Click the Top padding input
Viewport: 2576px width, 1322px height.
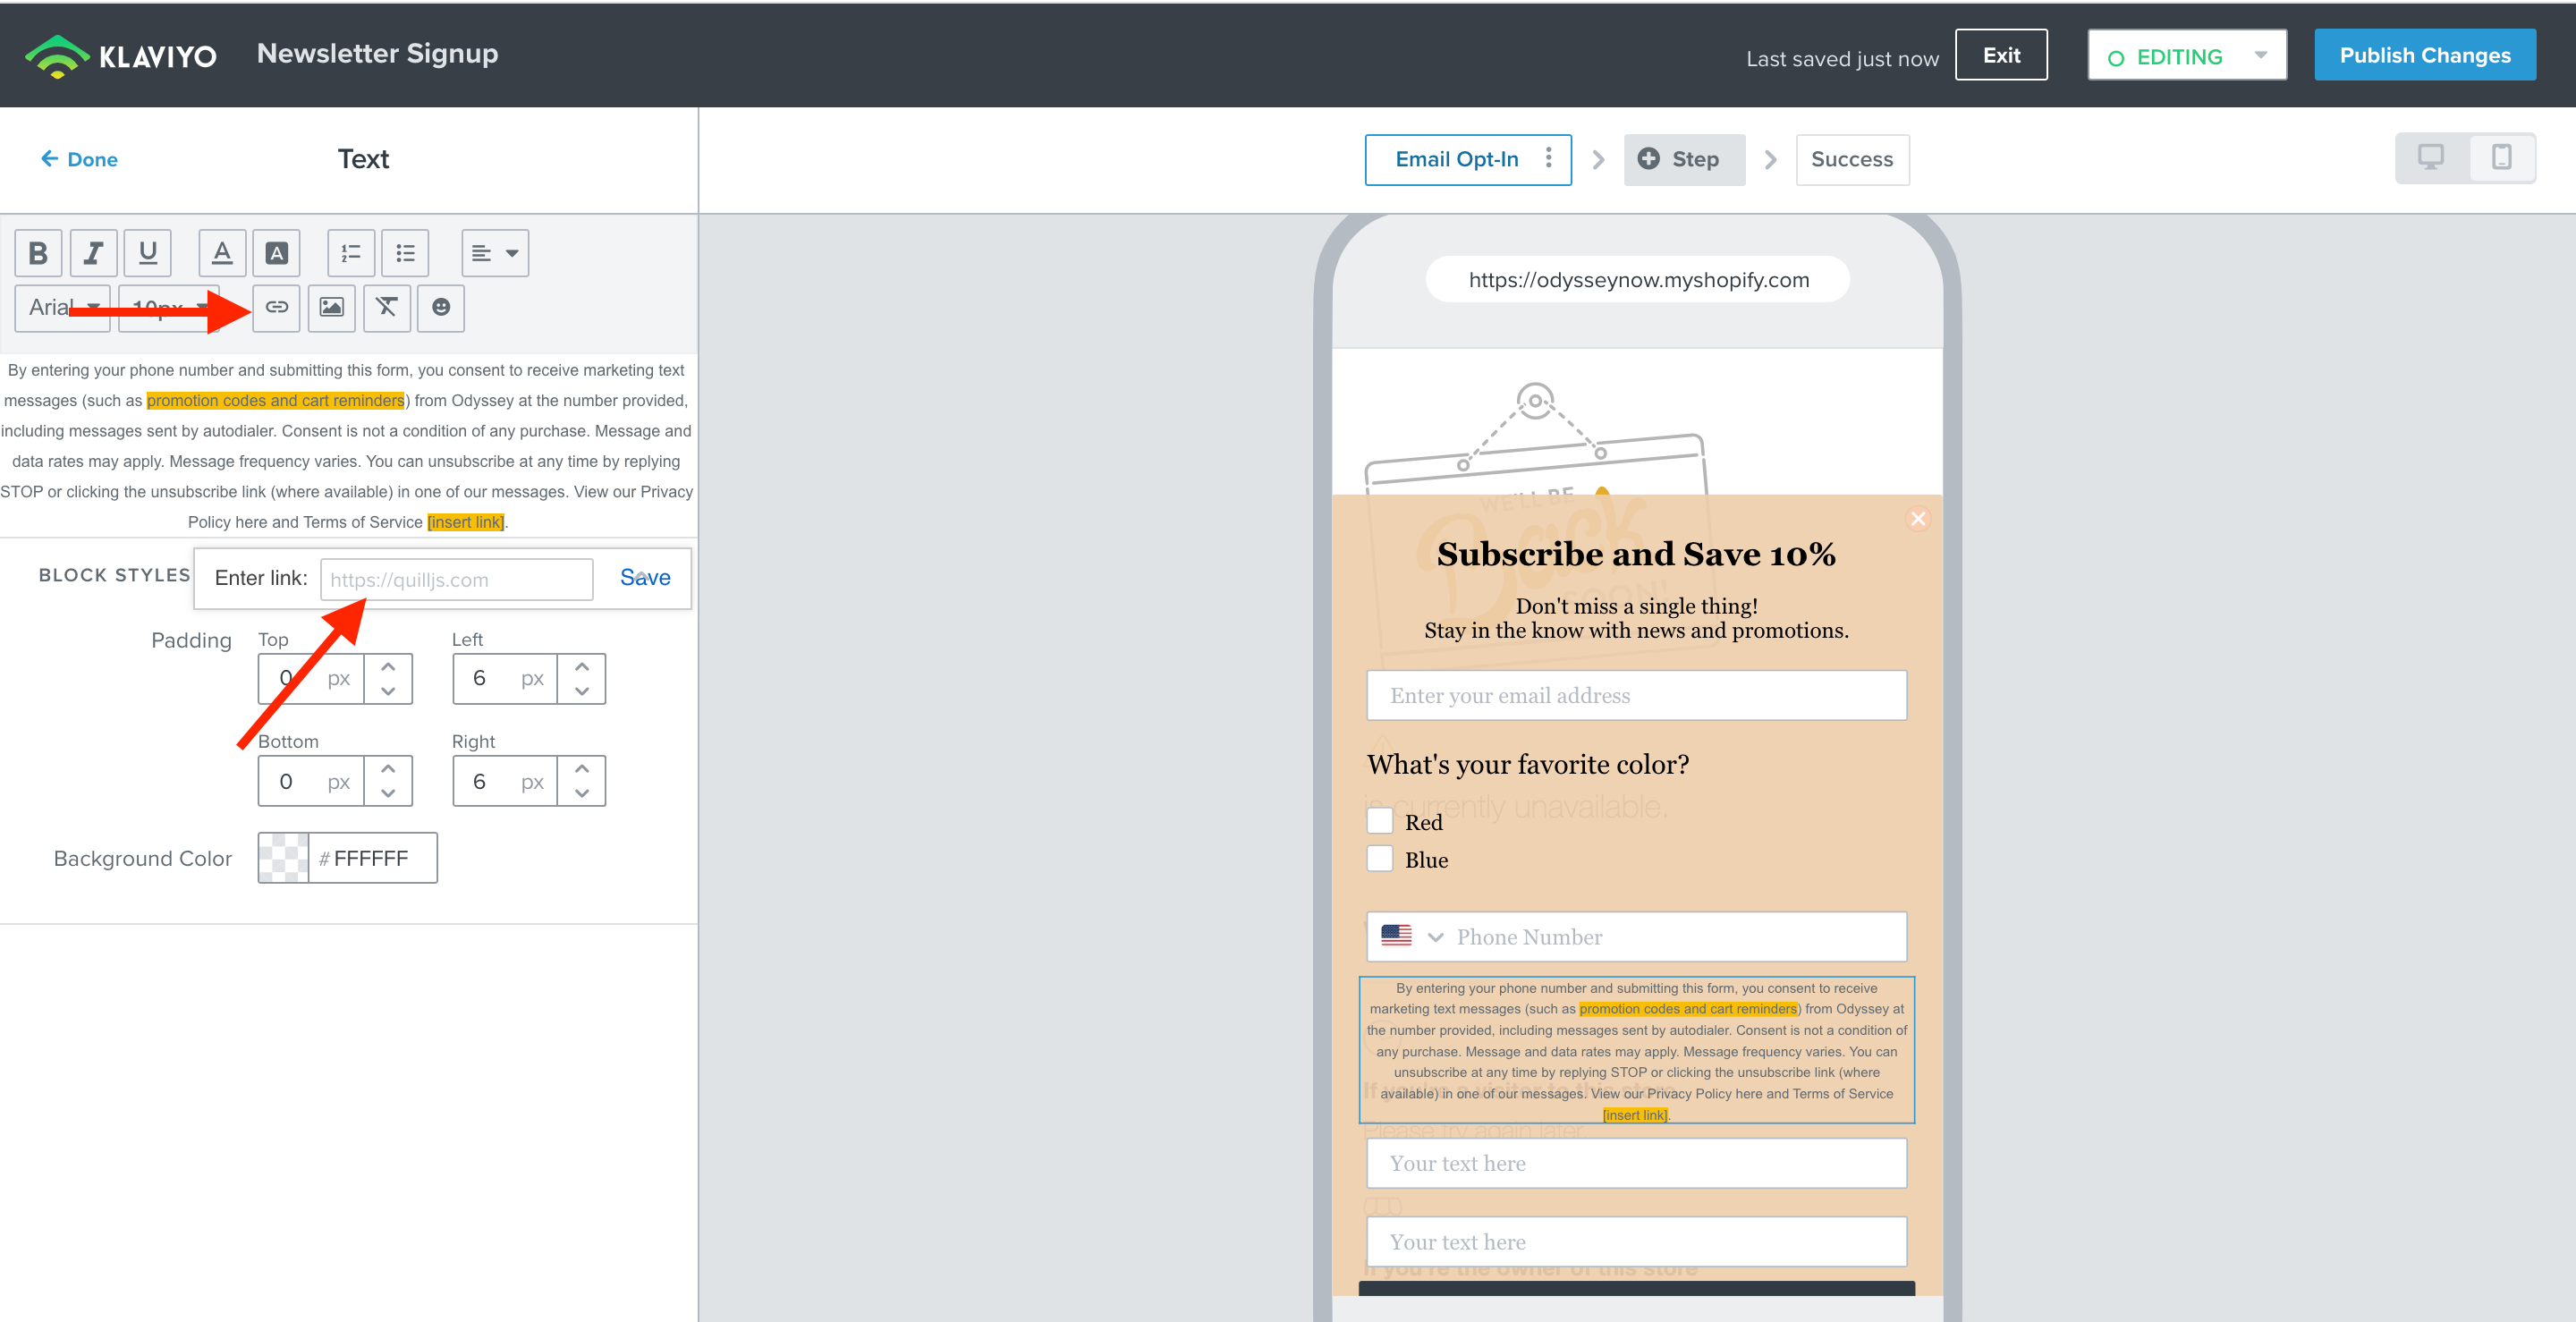[311, 679]
